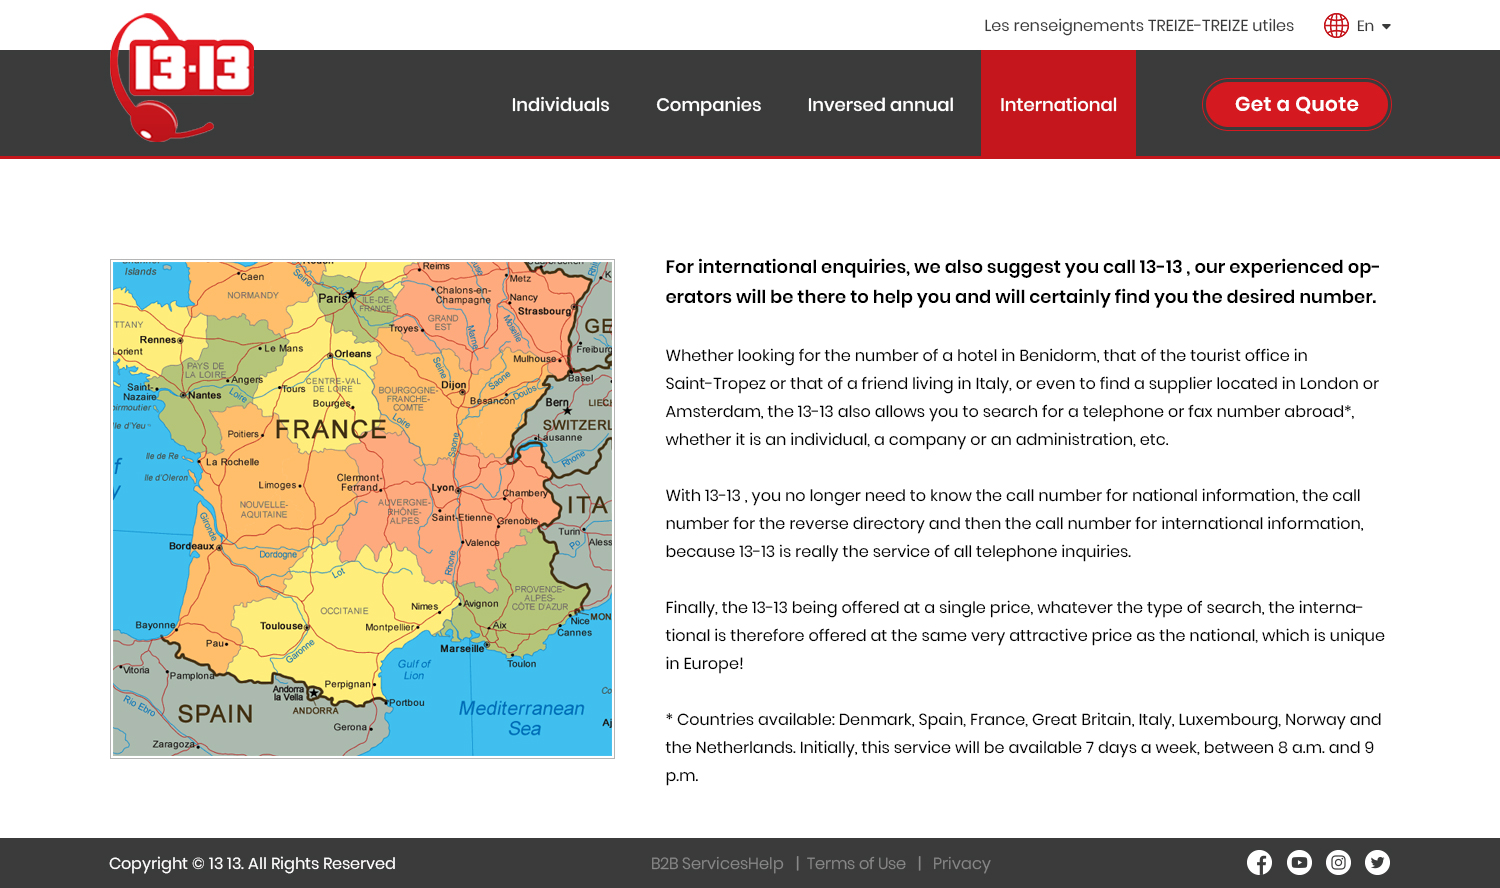
Task: Click 'Copyright © 13 13. All Rights Reserved'
Action: pos(252,864)
